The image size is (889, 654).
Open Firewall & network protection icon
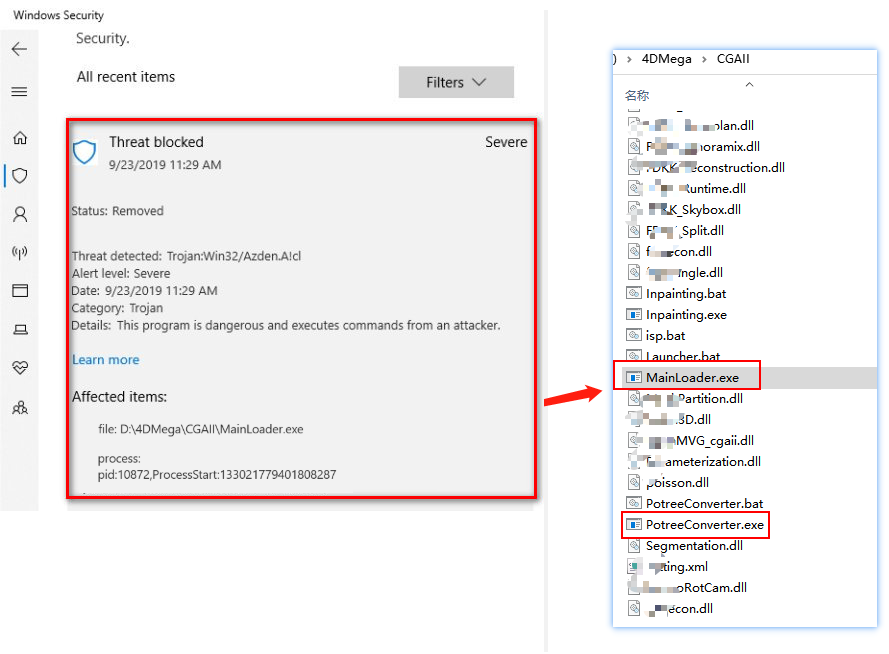[19, 252]
